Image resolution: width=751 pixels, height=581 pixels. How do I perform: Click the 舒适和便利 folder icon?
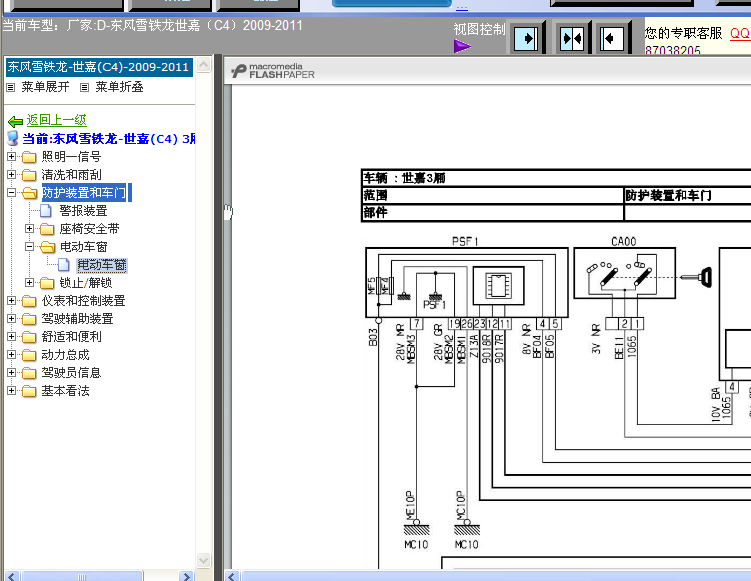point(29,337)
